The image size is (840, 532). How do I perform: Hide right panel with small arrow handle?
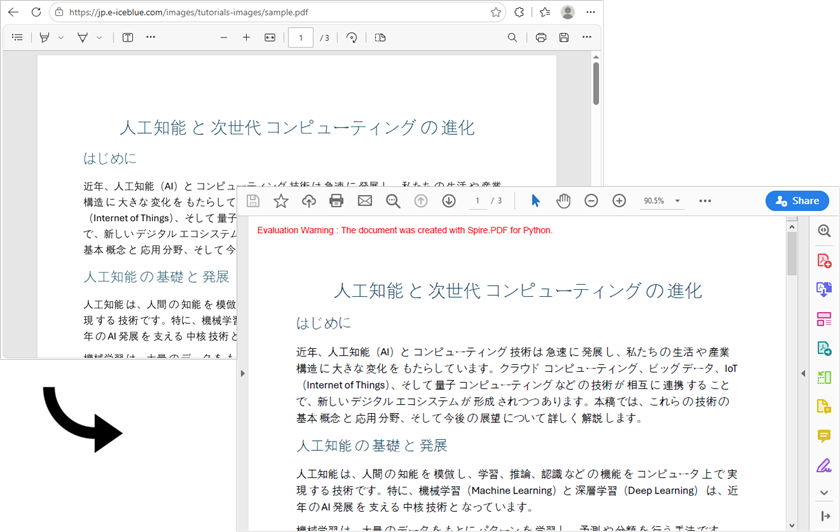[x=803, y=373]
